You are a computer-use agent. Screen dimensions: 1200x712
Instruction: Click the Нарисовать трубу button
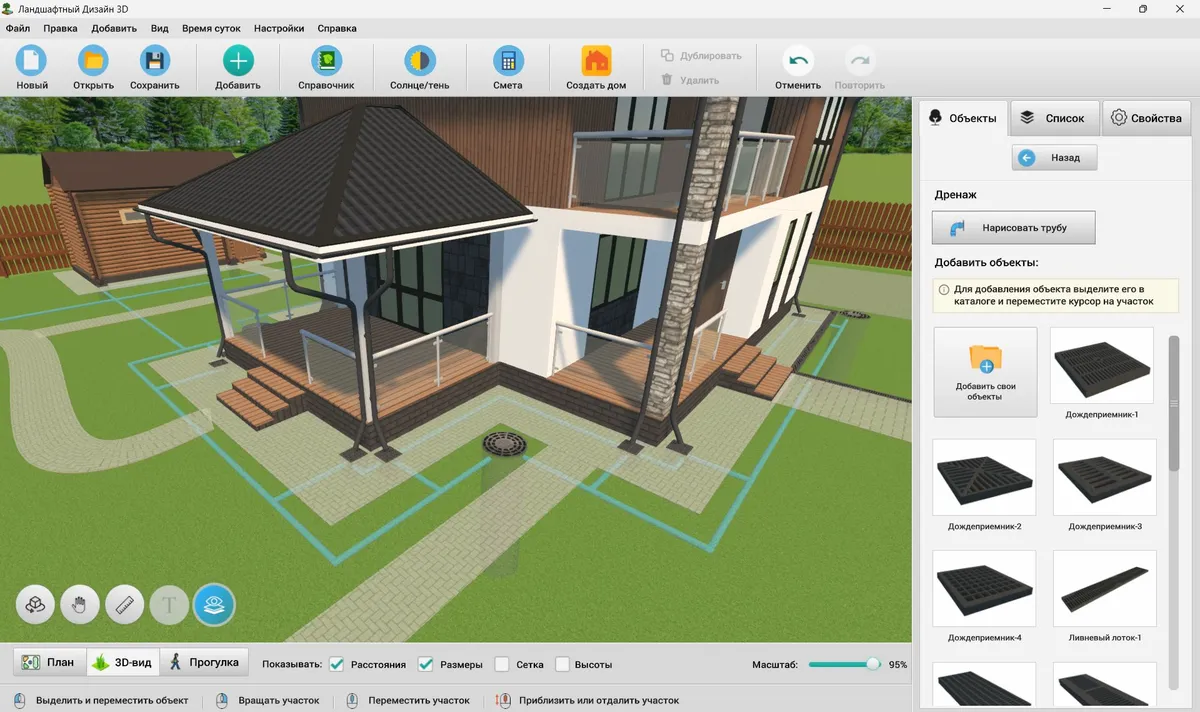click(x=1014, y=227)
